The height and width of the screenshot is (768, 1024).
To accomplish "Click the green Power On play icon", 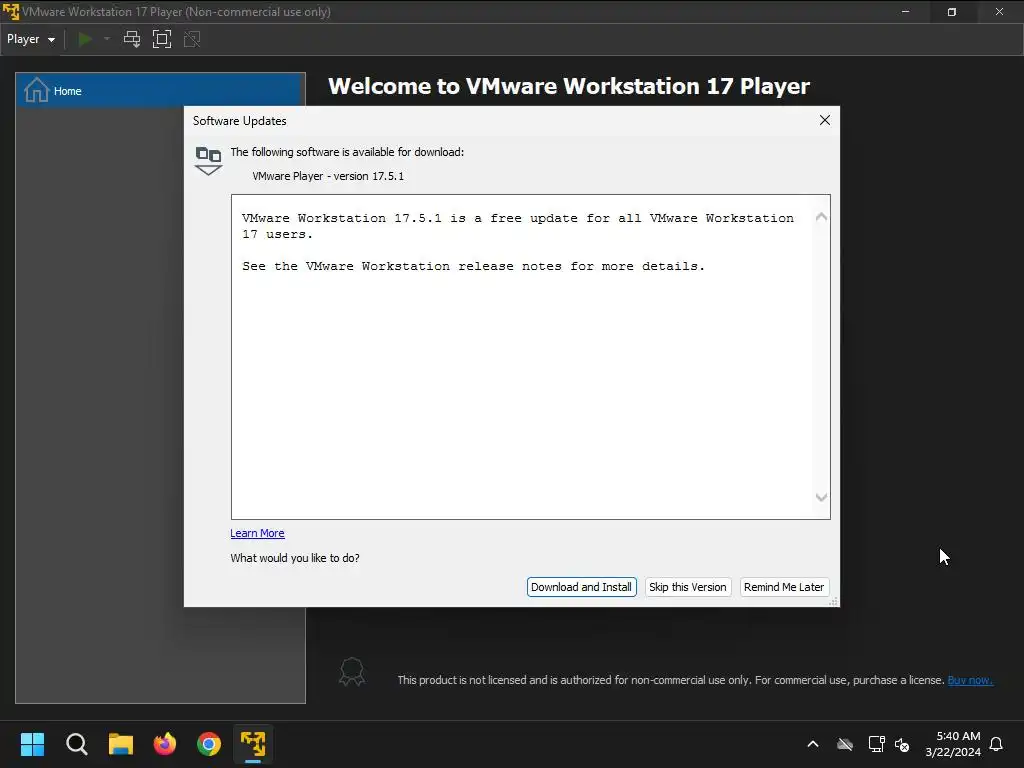I will pos(85,39).
